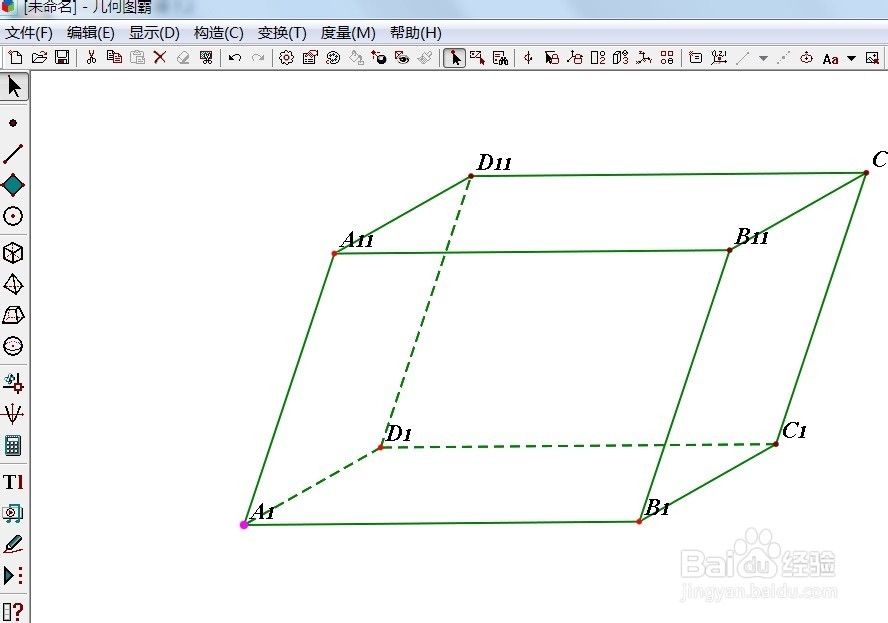Click the red X delete icon
888x623 pixels.
point(160,57)
